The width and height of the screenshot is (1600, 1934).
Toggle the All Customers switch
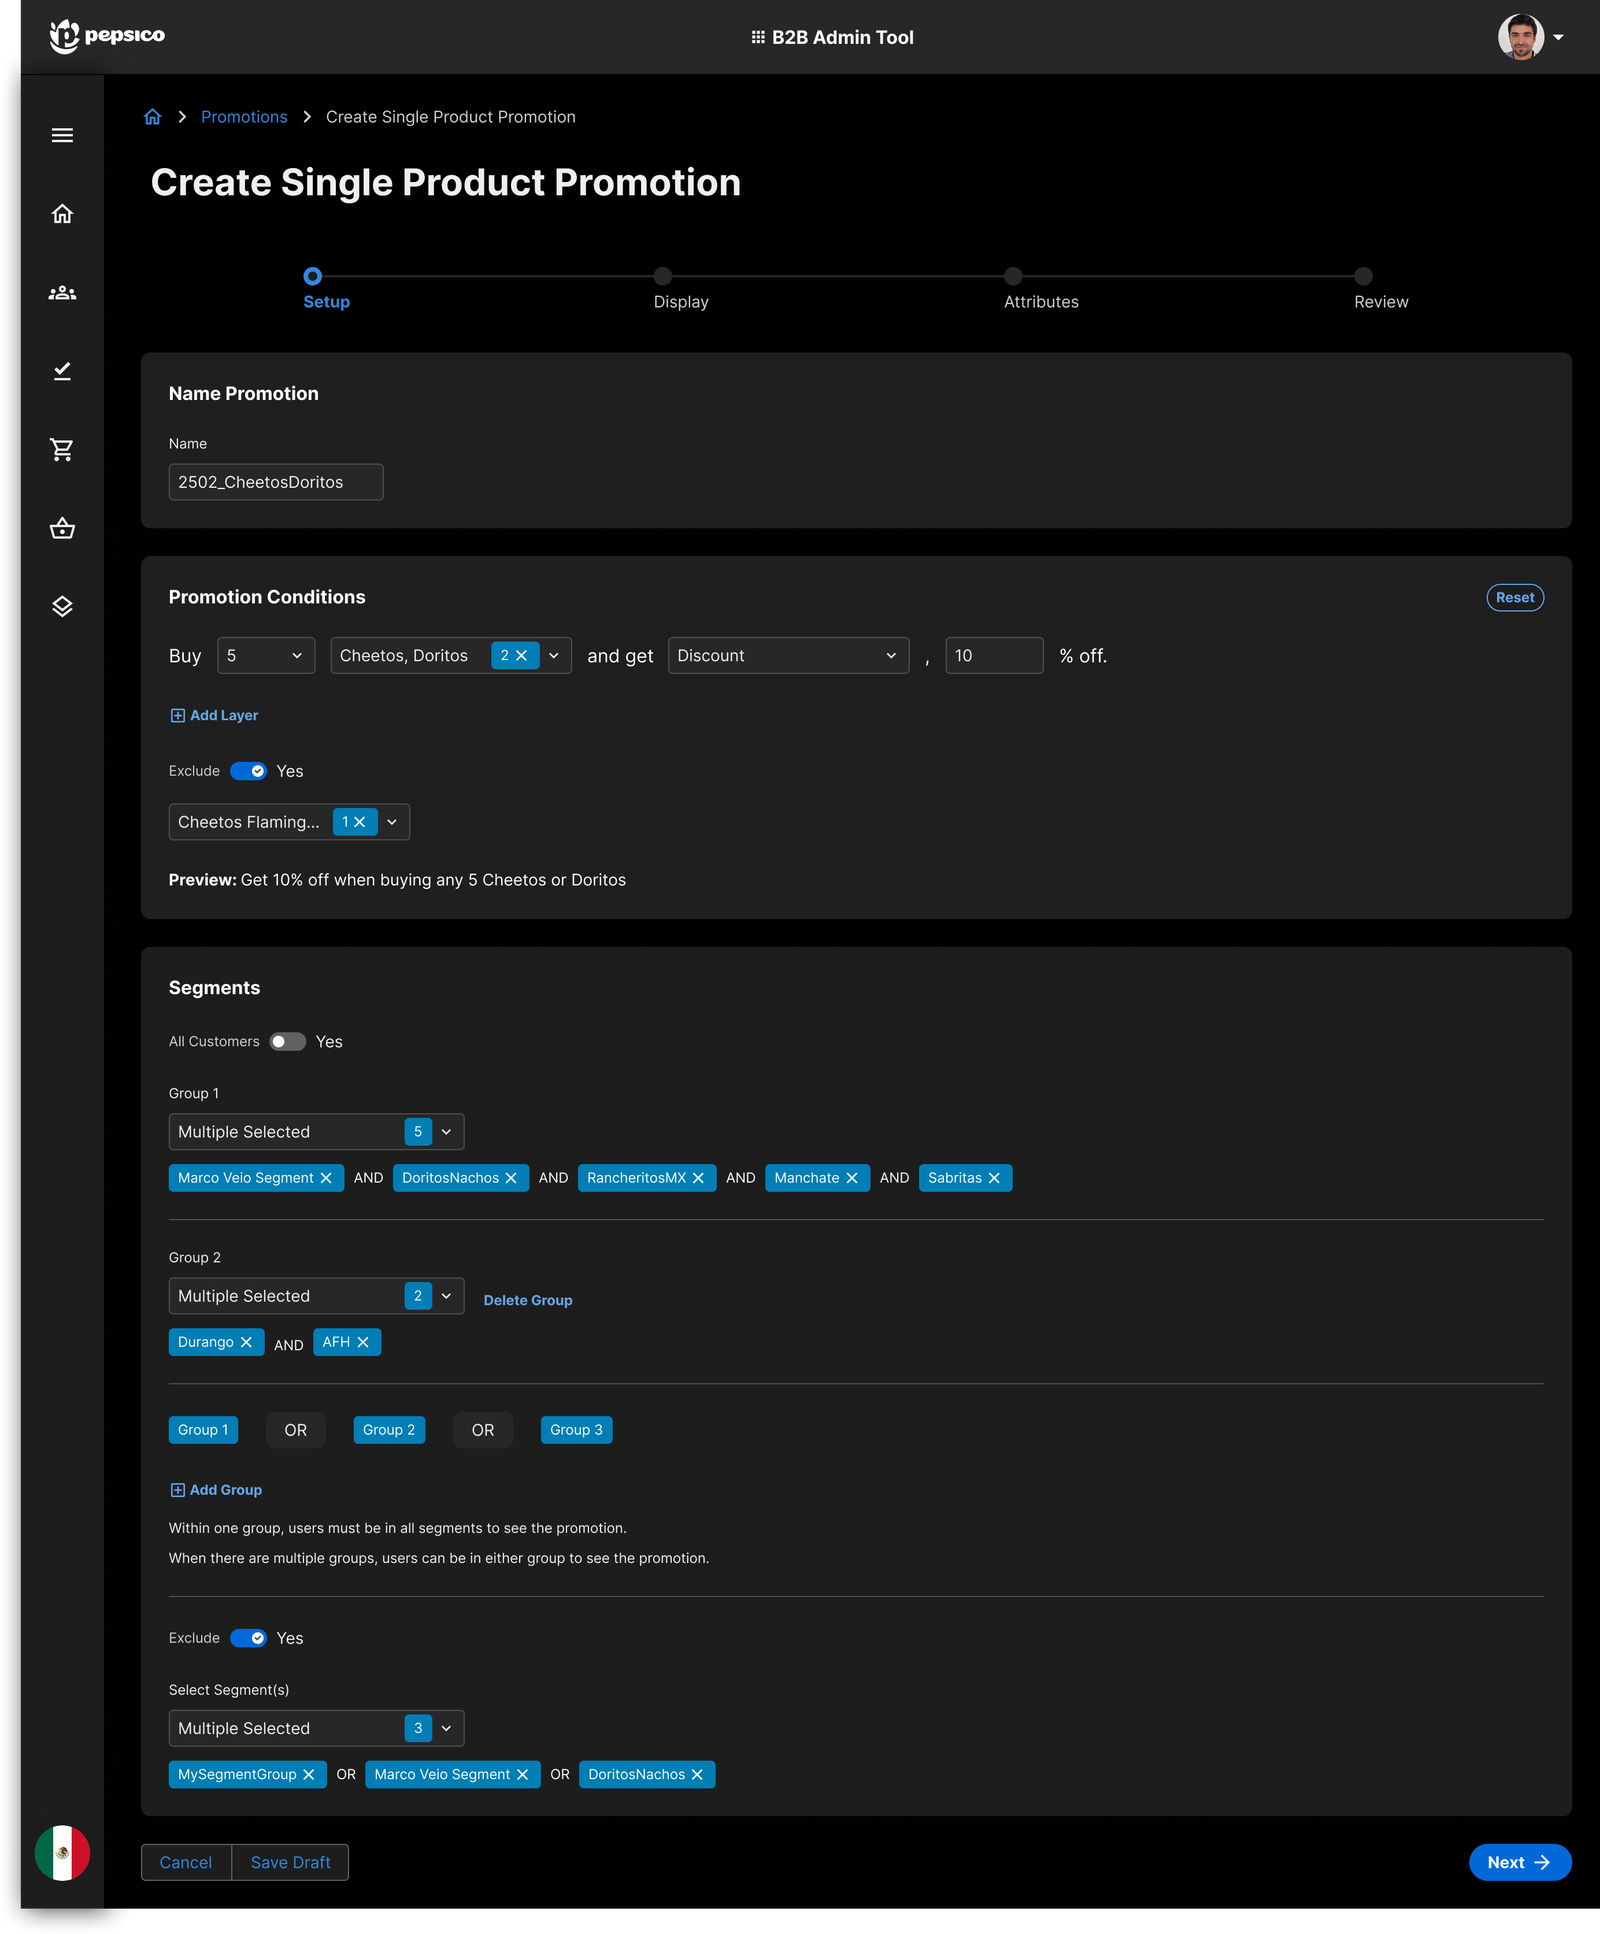click(287, 1042)
